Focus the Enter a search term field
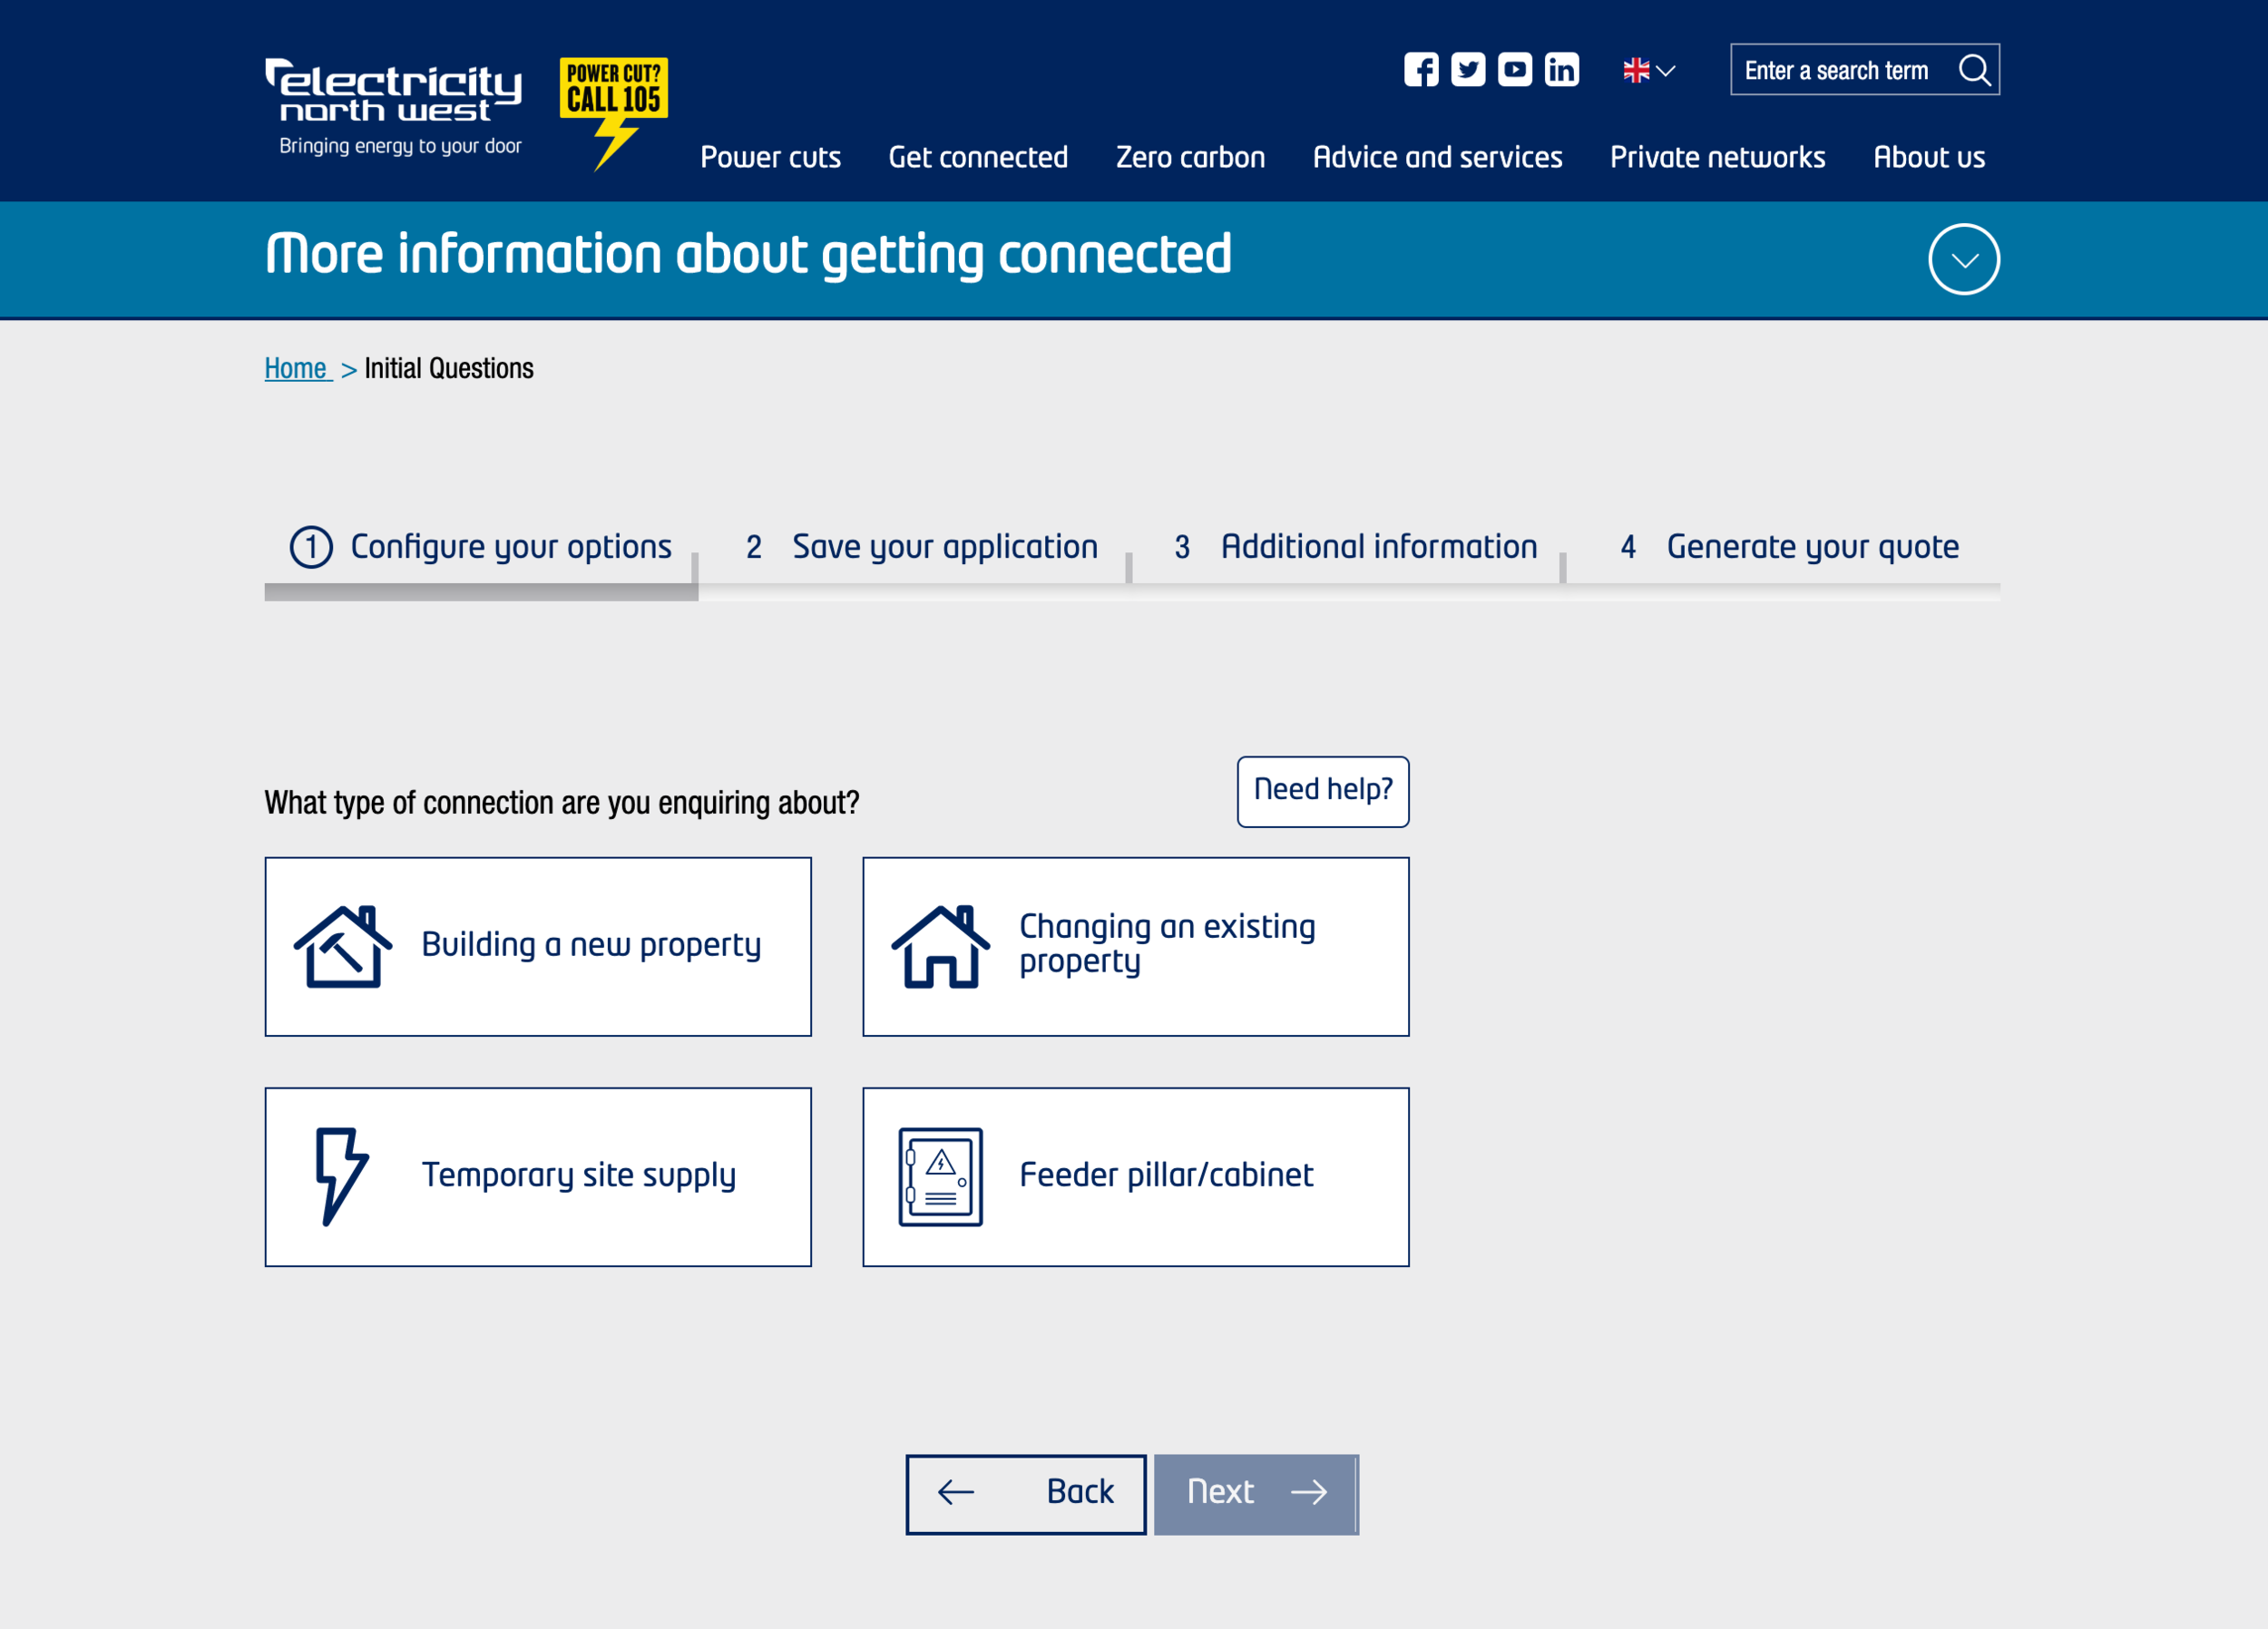The height and width of the screenshot is (1629, 2268). coord(1840,70)
